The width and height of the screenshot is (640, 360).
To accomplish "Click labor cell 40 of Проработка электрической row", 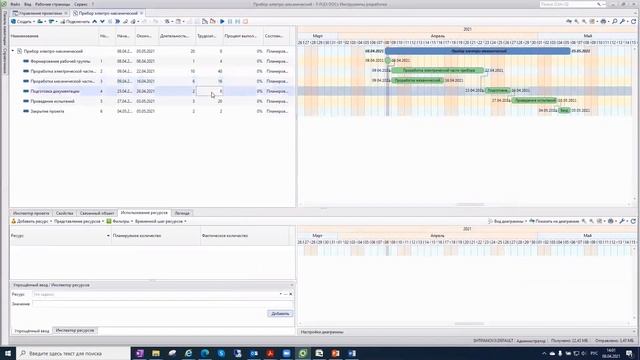I will coord(210,71).
